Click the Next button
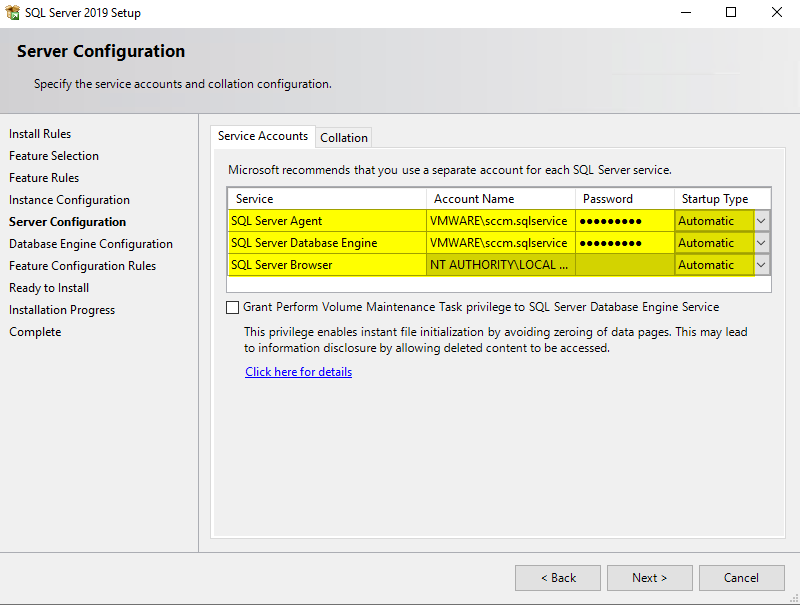Image resolution: width=800 pixels, height=606 pixels. [649, 578]
